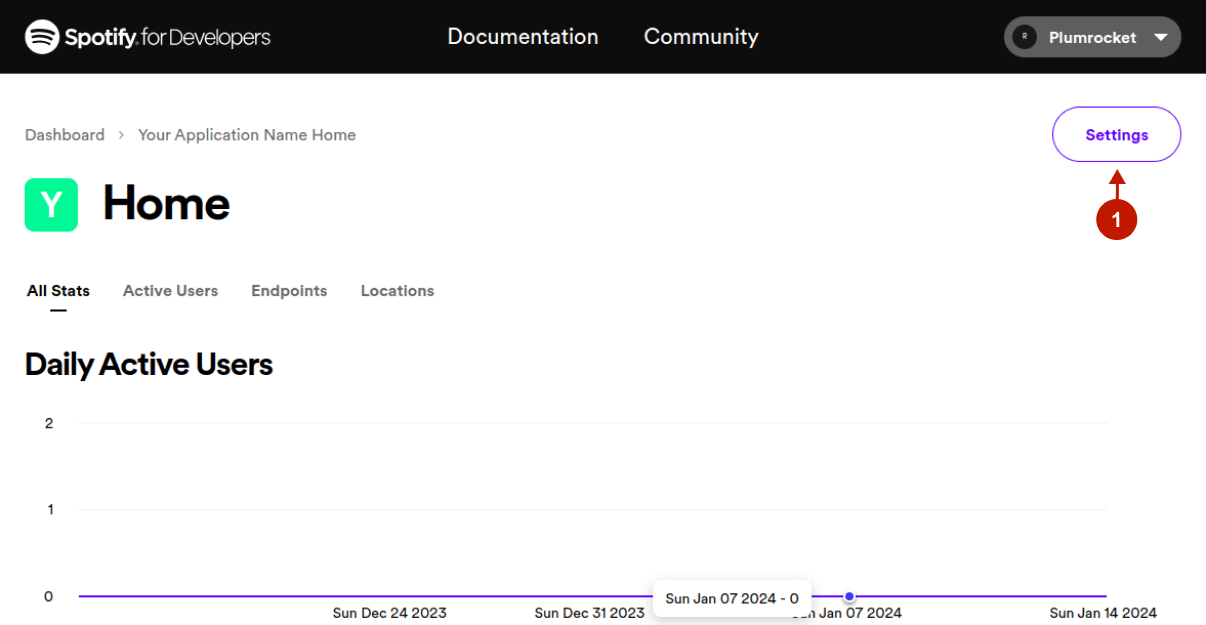Image resolution: width=1206 pixels, height=625 pixels.
Task: Click the Plumrocket profile avatar
Action: pyautogui.click(x=1024, y=37)
